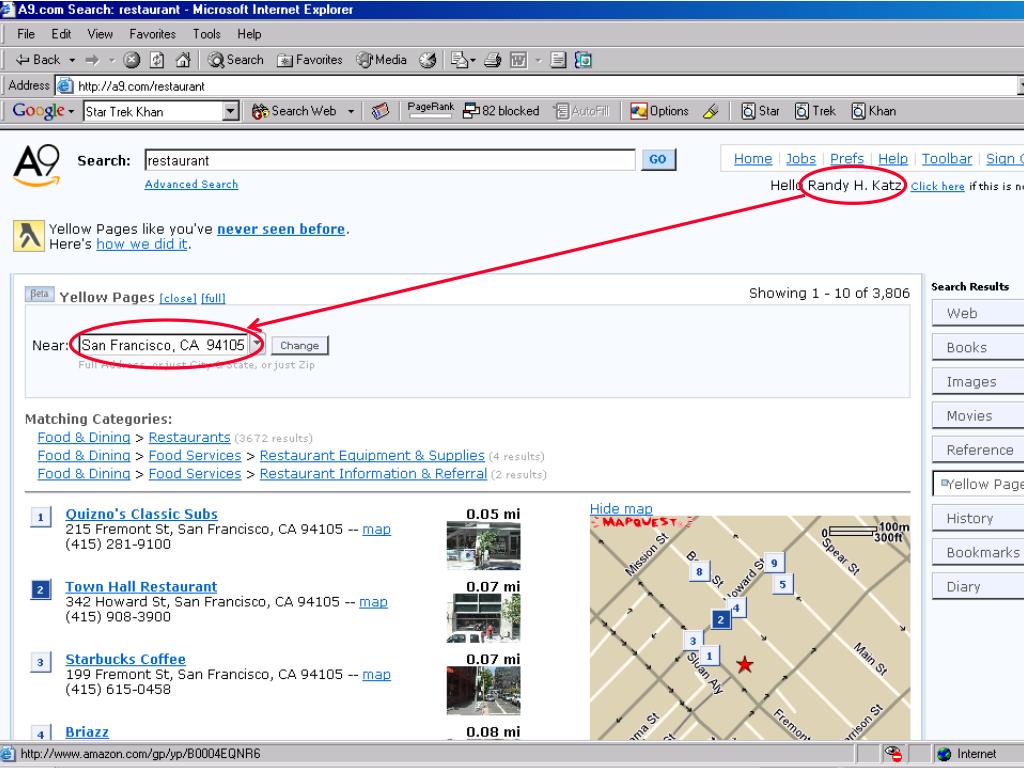Screen dimensions: 1024x768
Task: Expand the Google toolbar search box dropdown
Action: [x=230, y=112]
